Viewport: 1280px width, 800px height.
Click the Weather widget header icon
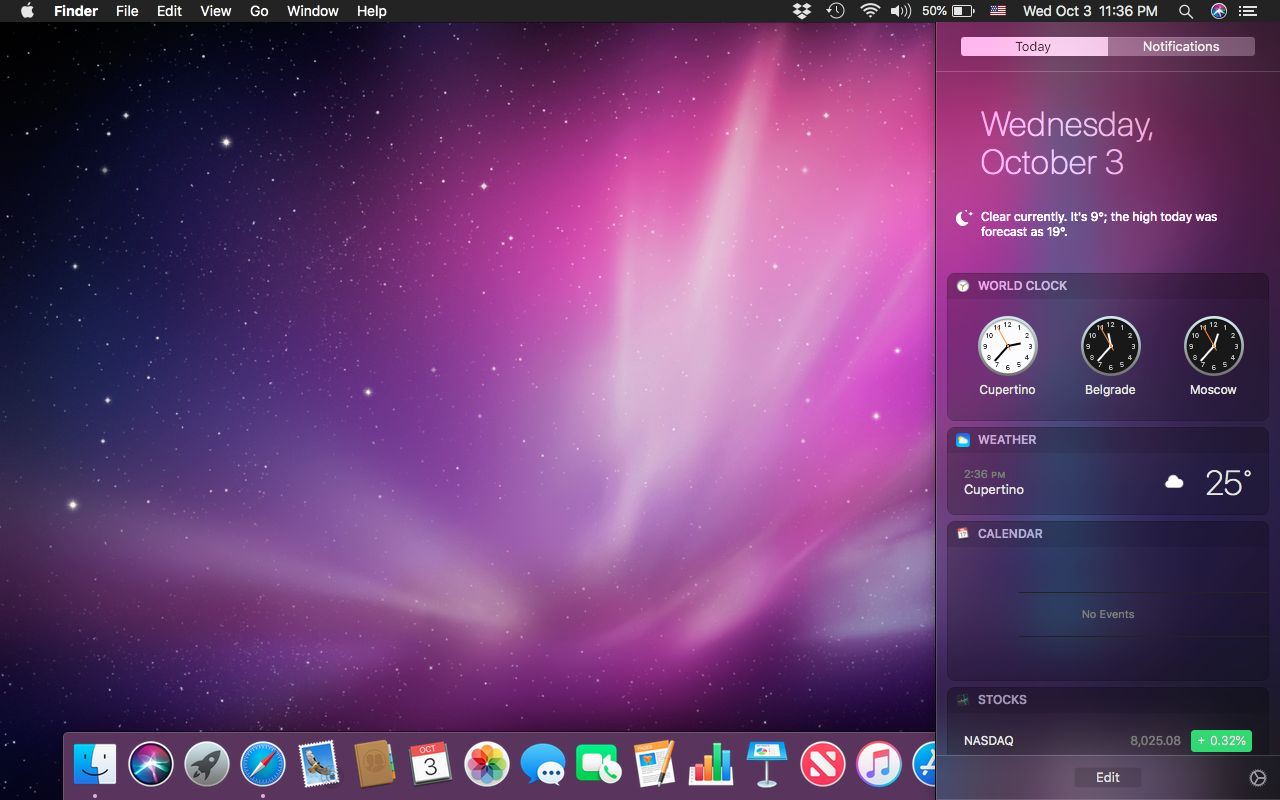tap(963, 440)
